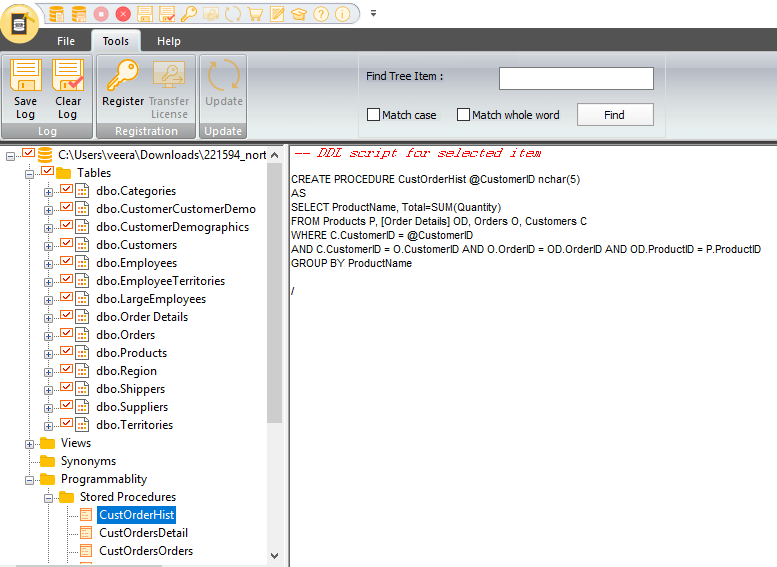
Task: Open Register key icon in ribbon
Action: click(123, 88)
